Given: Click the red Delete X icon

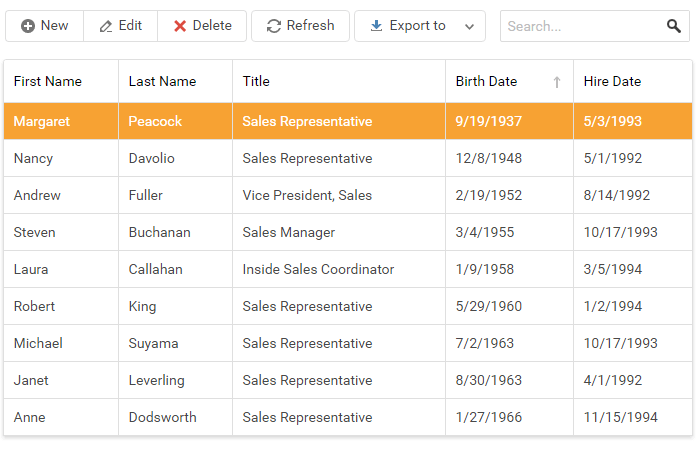Looking at the screenshot, I should click(x=180, y=26).
